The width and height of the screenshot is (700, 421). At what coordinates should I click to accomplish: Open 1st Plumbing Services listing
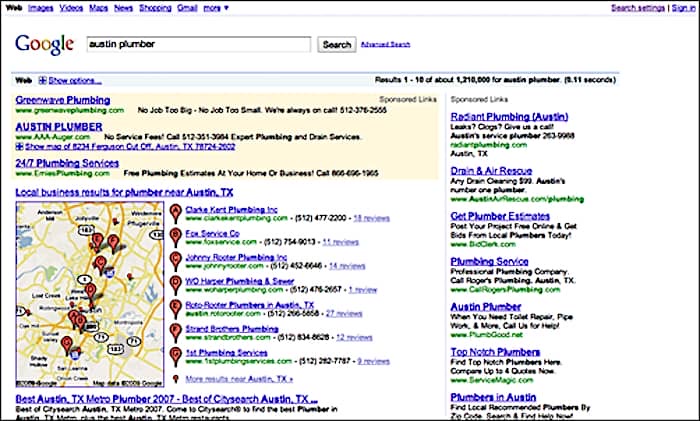click(x=227, y=353)
